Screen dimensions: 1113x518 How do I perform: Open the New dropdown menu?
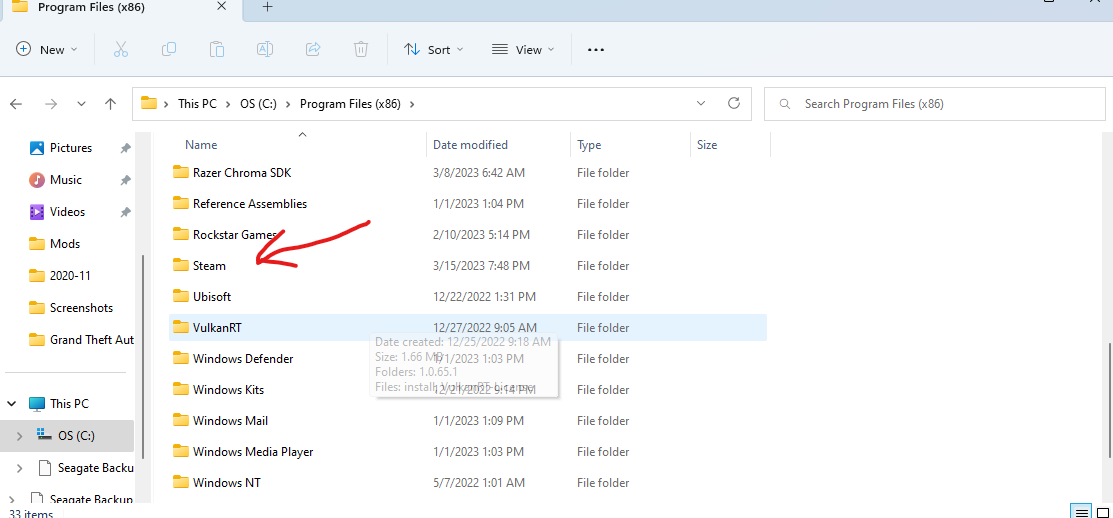(x=47, y=50)
